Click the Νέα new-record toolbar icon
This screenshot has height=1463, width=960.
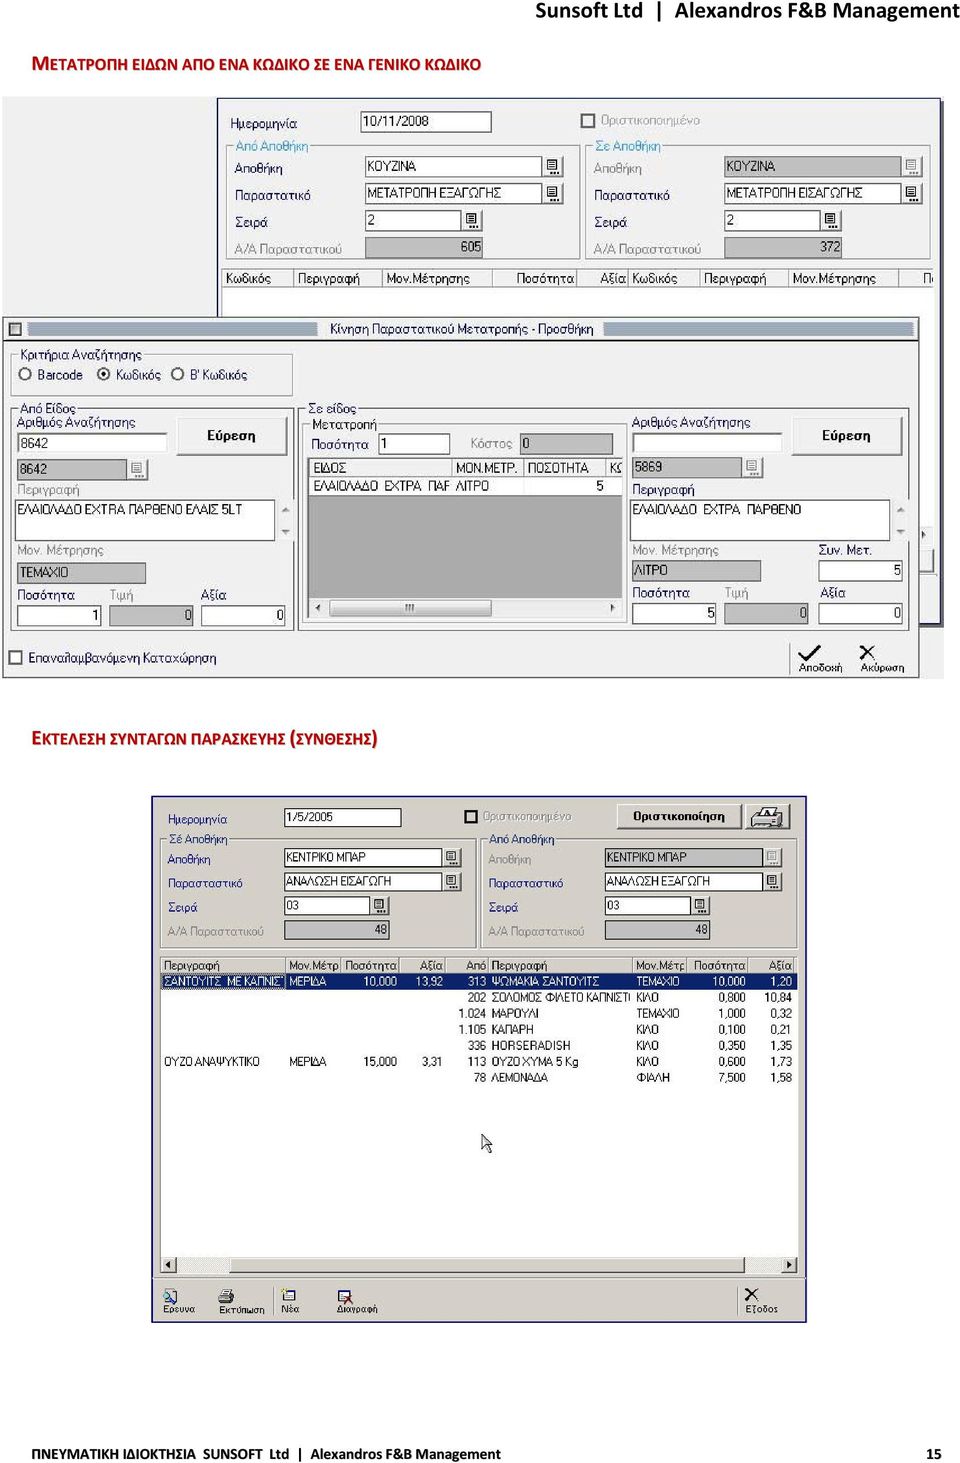coord(289,1294)
